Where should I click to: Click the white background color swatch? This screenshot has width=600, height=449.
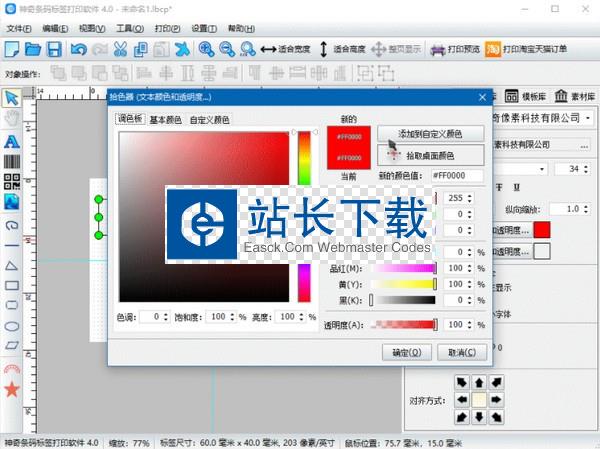[542, 251]
